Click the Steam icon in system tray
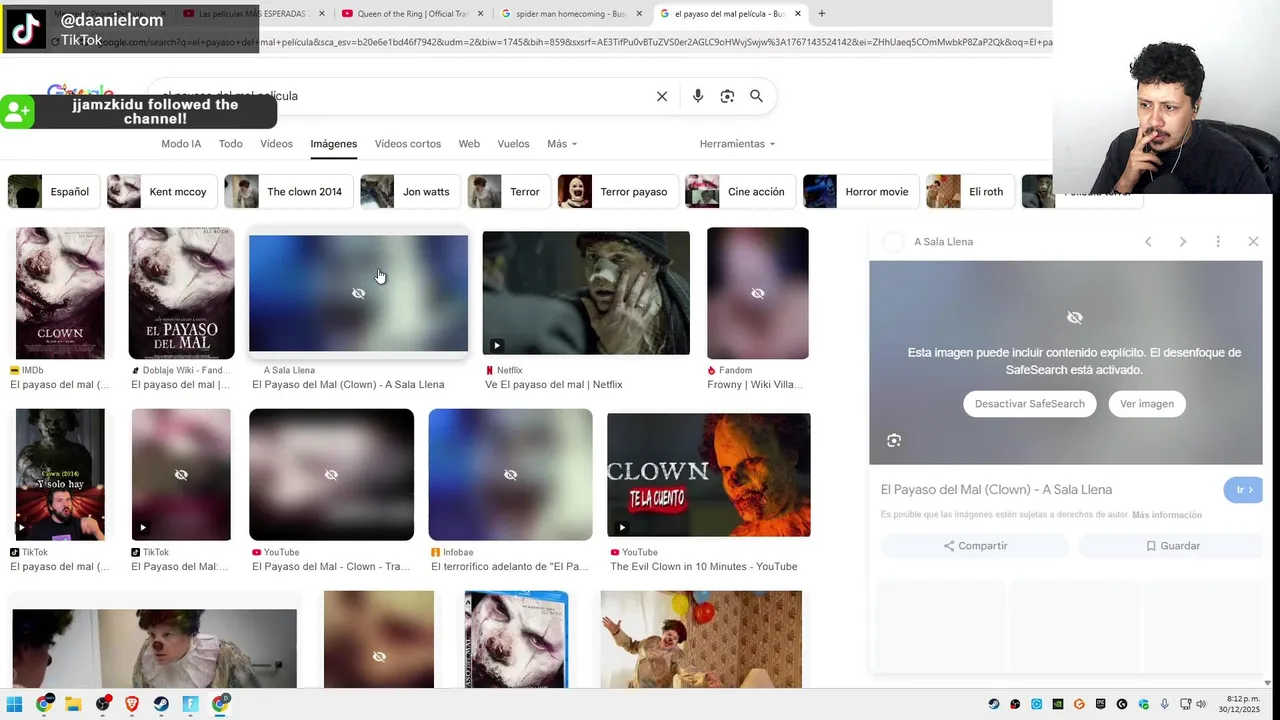The image size is (1280, 720). tap(994, 705)
